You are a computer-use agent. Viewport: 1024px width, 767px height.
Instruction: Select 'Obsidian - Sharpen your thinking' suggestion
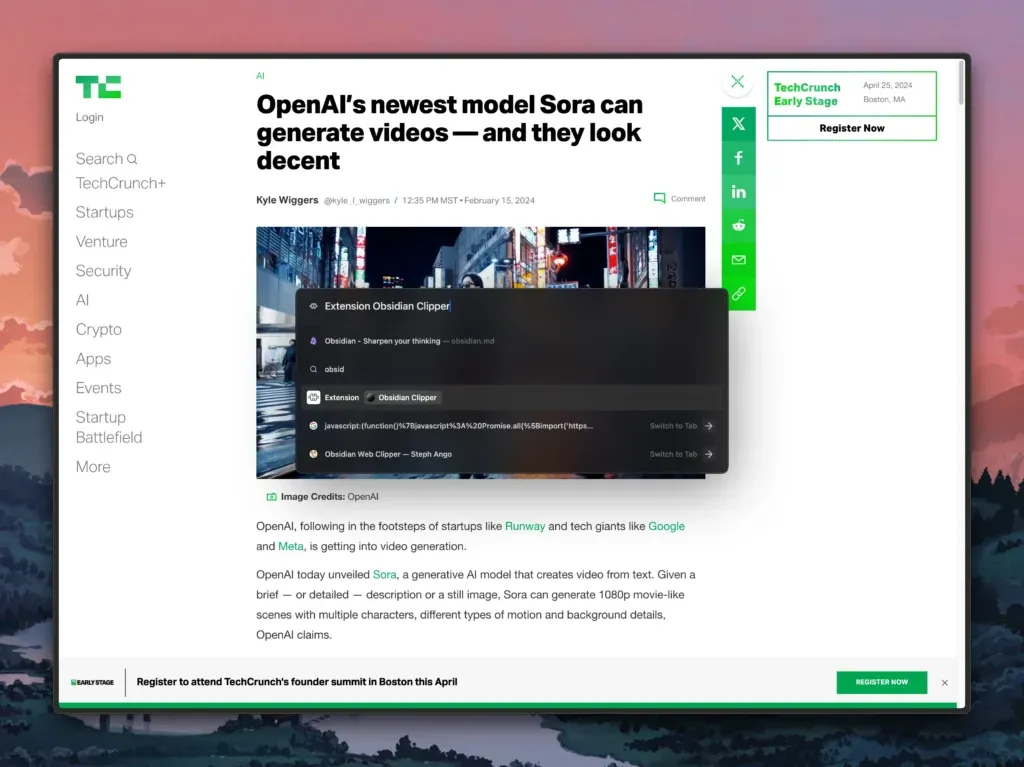[x=511, y=341]
